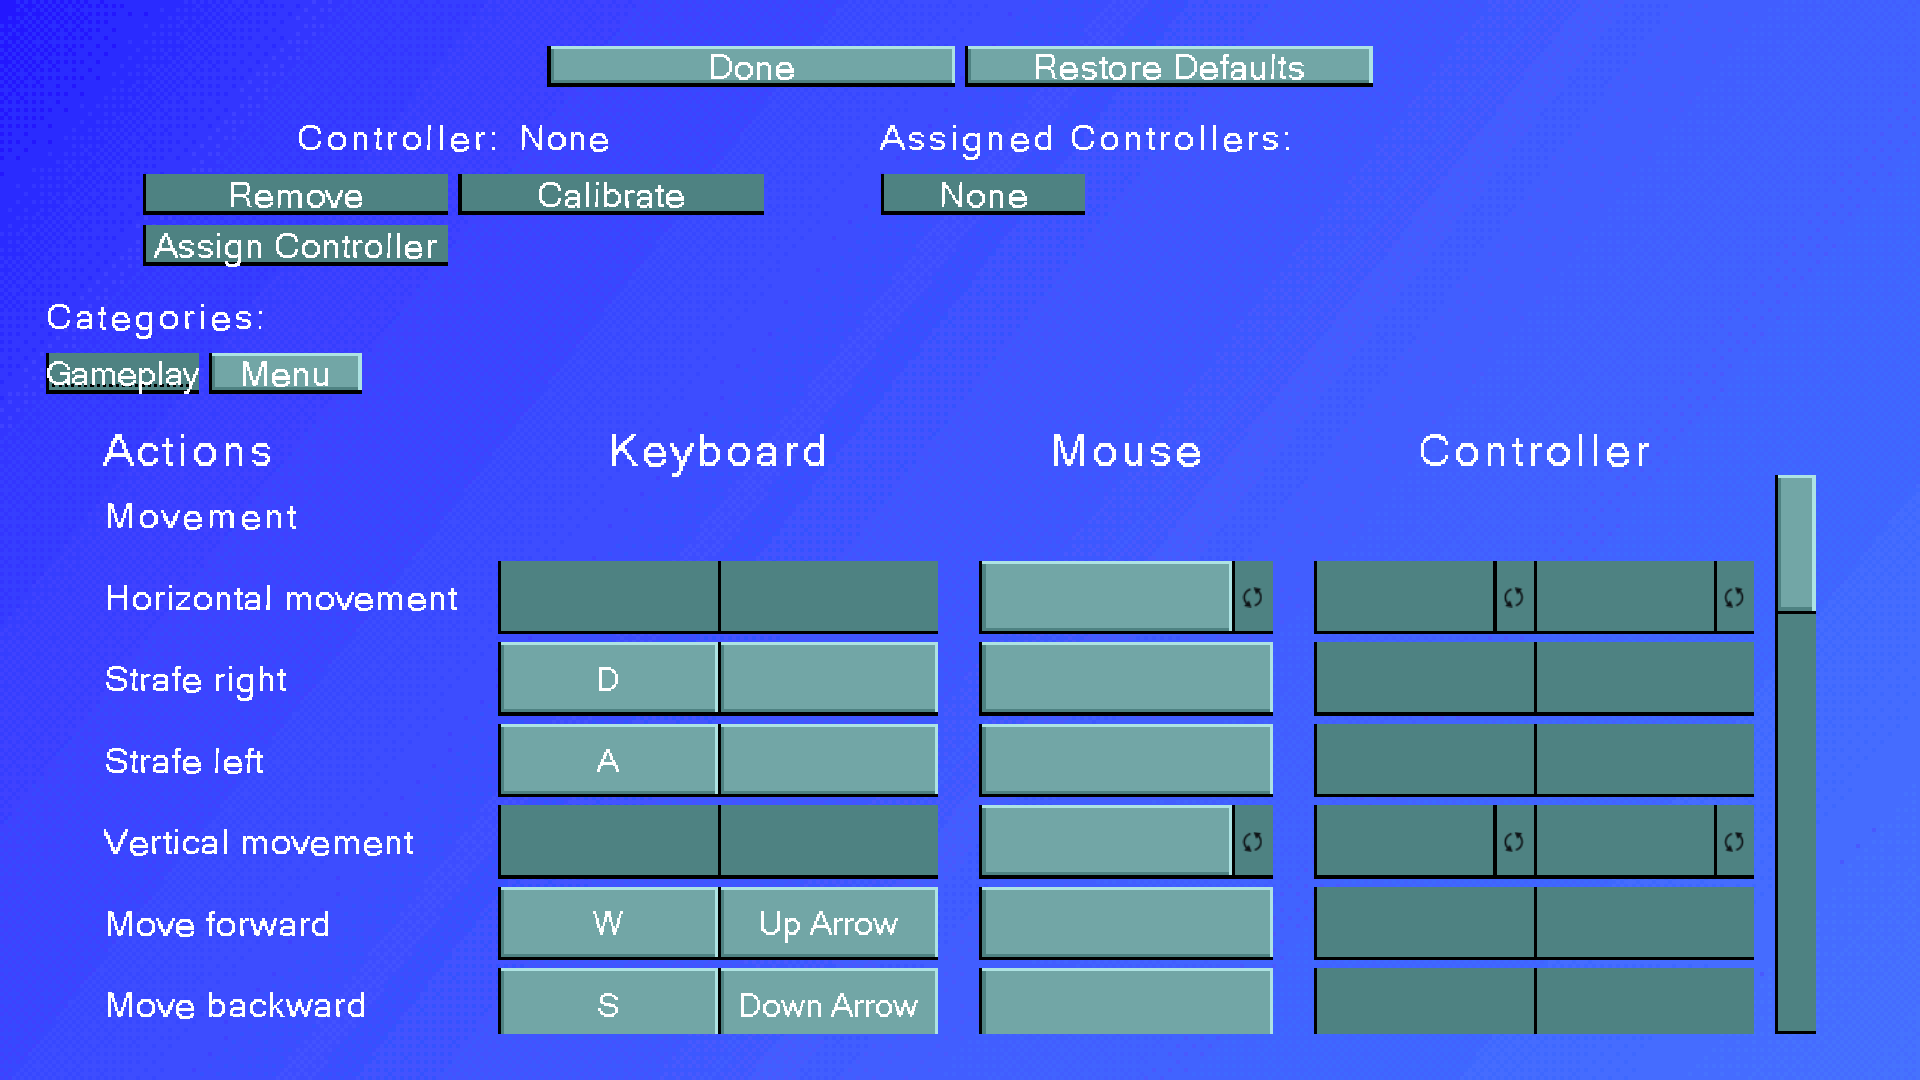Click the reset icon for Horizontal movement Mouse

click(x=1251, y=596)
